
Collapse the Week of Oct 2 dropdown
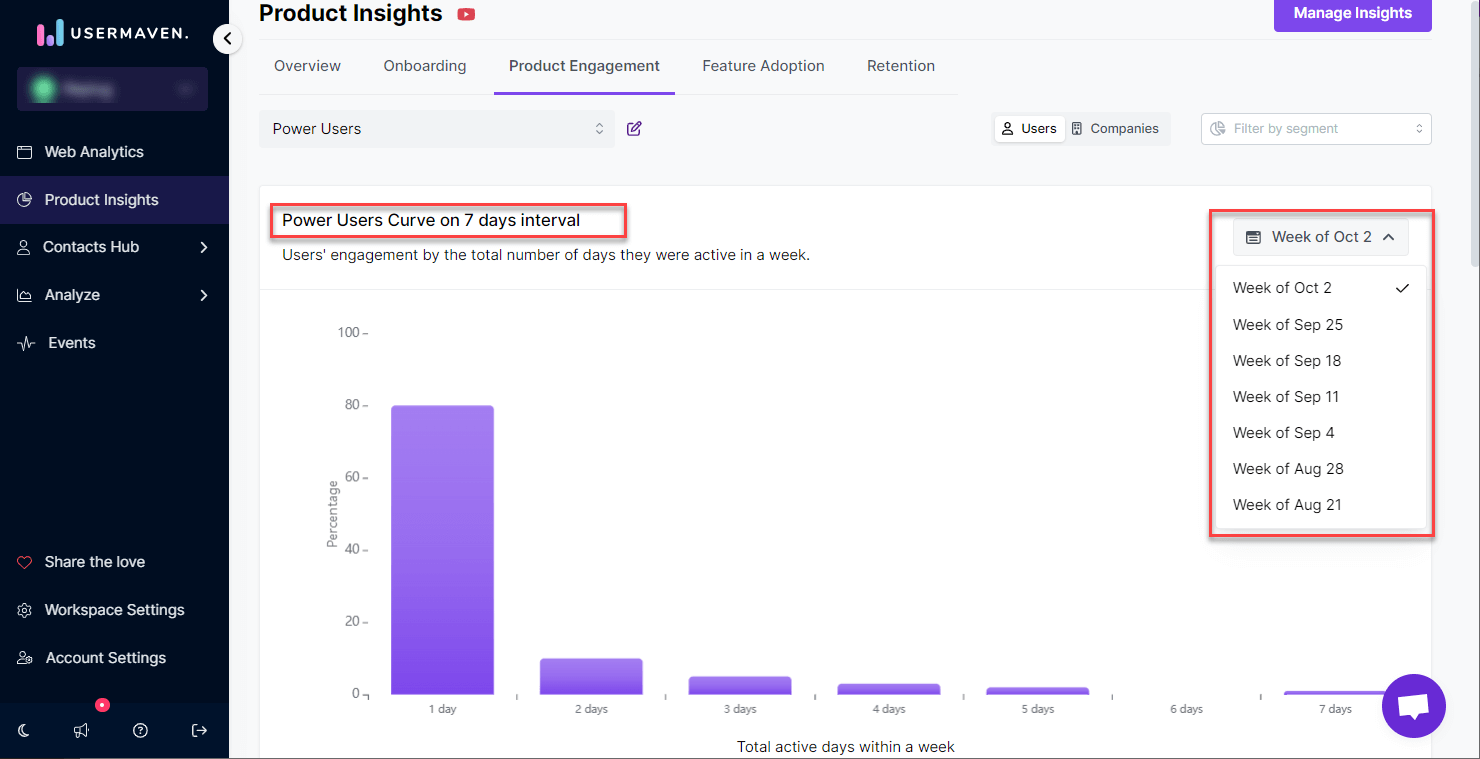click(1320, 237)
